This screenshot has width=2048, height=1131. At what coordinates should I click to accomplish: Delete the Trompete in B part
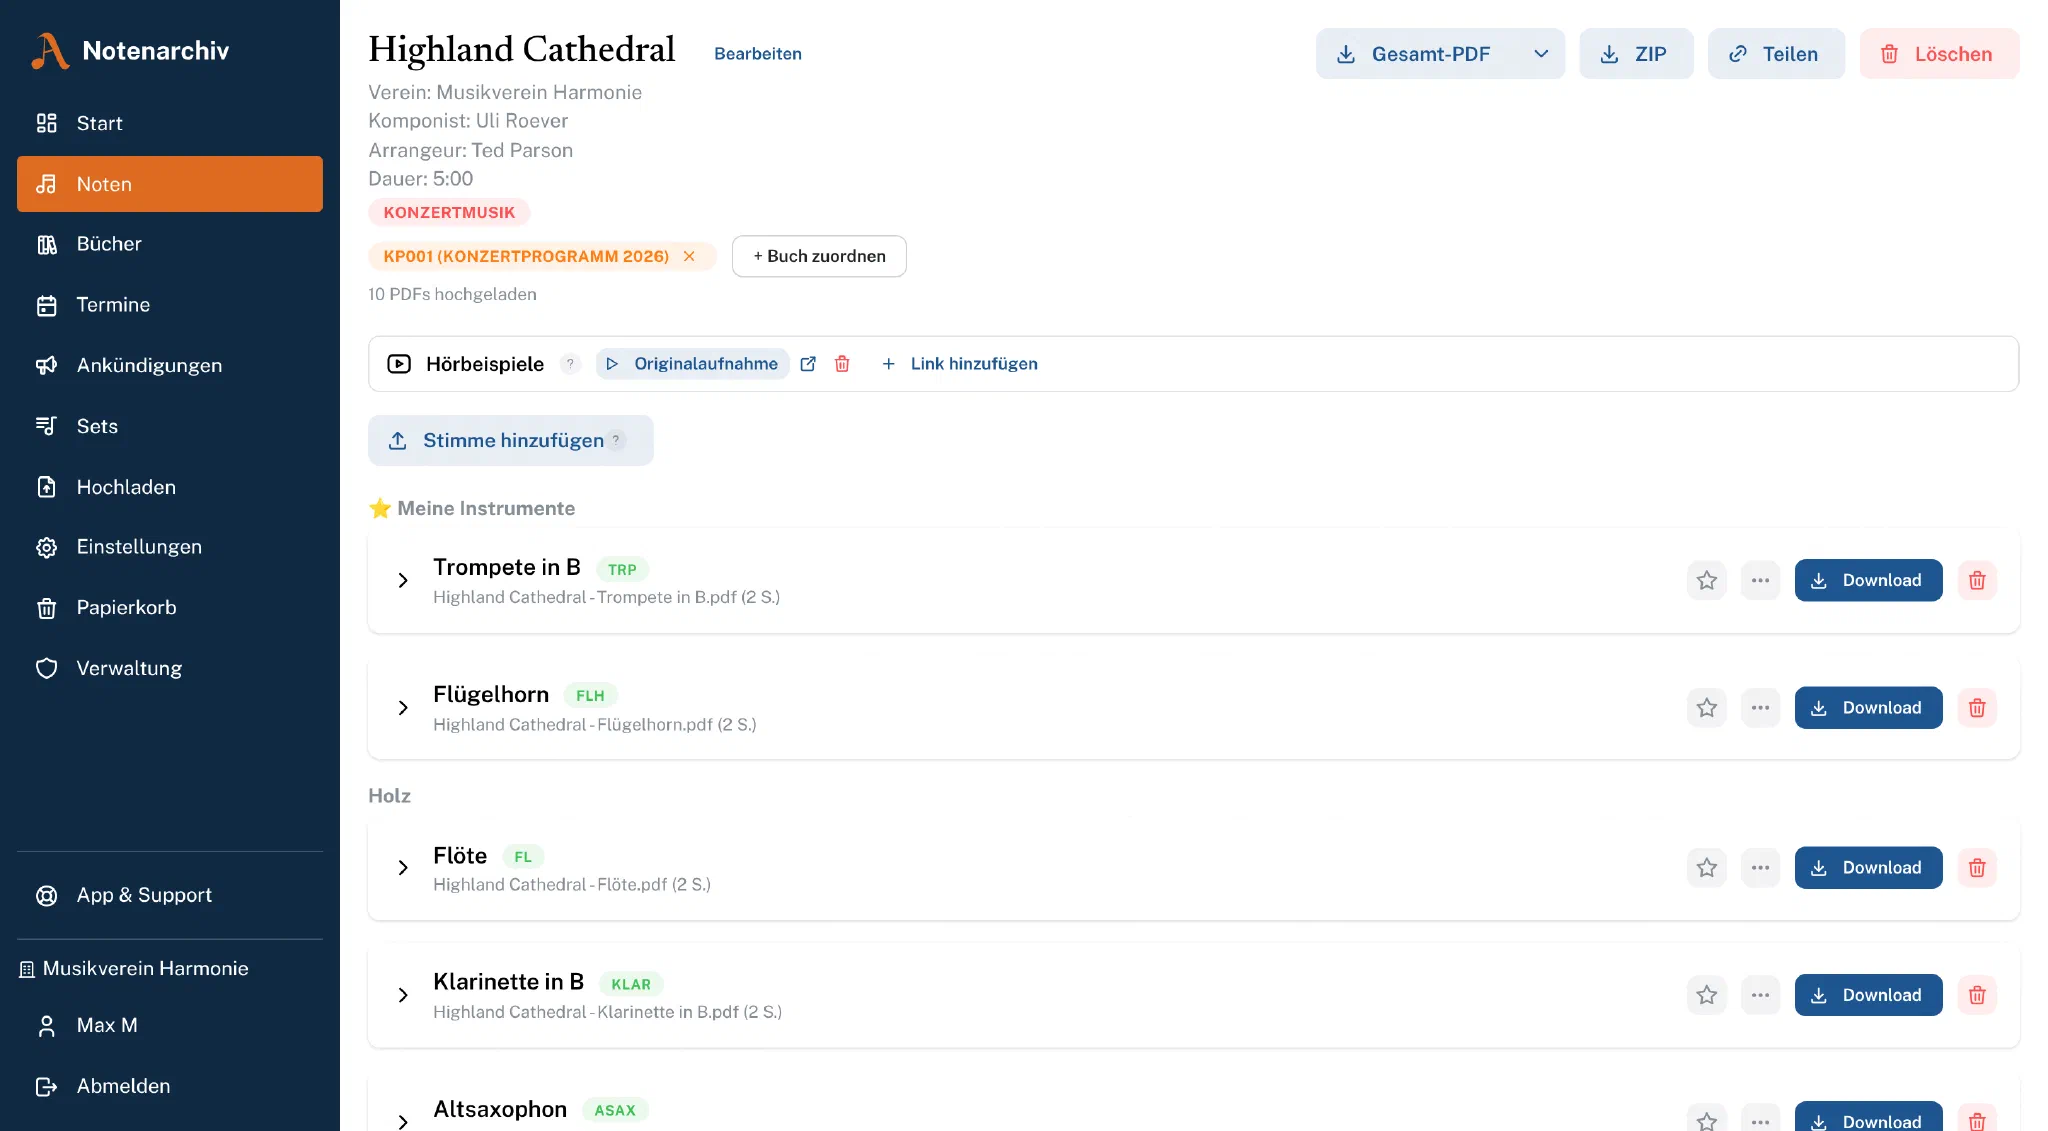[1977, 580]
